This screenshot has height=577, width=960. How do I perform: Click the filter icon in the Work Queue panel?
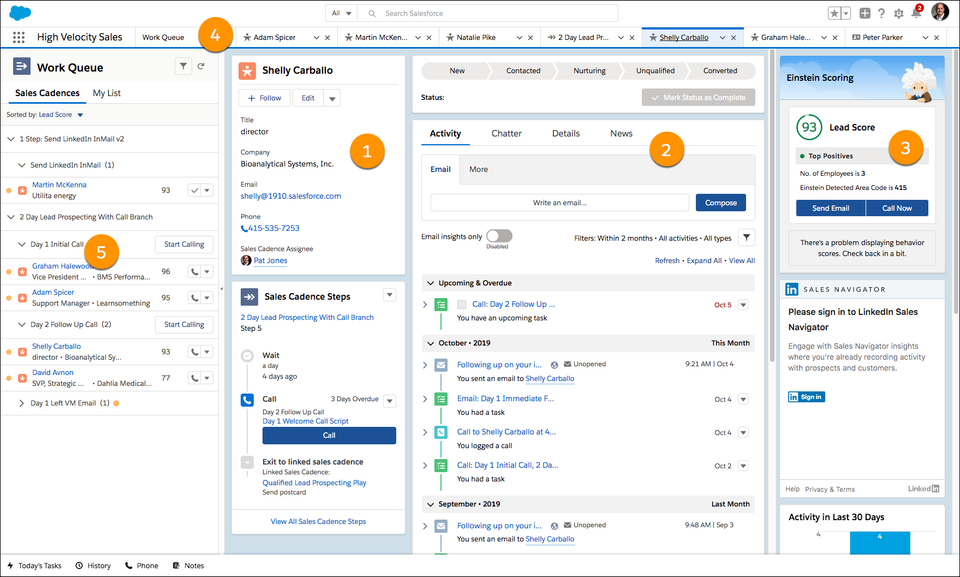tap(182, 63)
